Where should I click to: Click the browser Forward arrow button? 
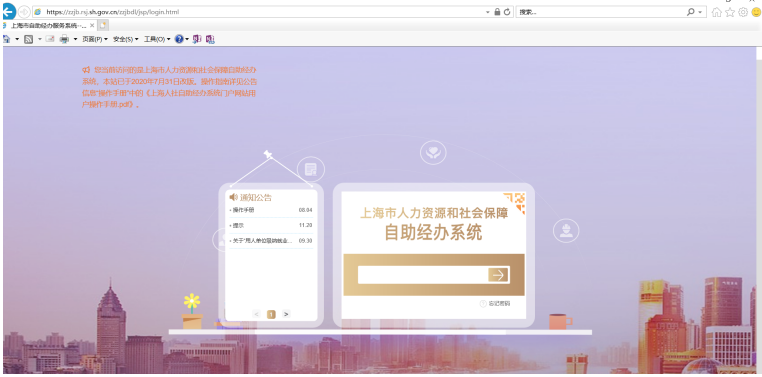point(24,12)
